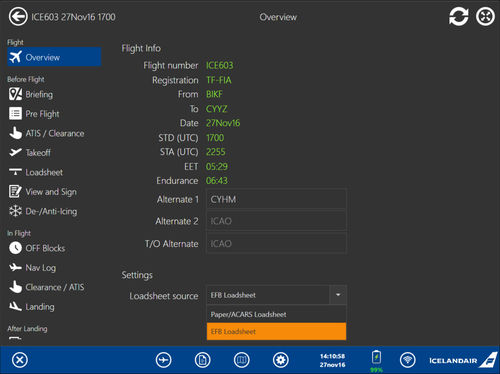Image resolution: width=500 pixels, height=374 pixels.
Task: Open View and Sign page
Action: click(x=43, y=192)
